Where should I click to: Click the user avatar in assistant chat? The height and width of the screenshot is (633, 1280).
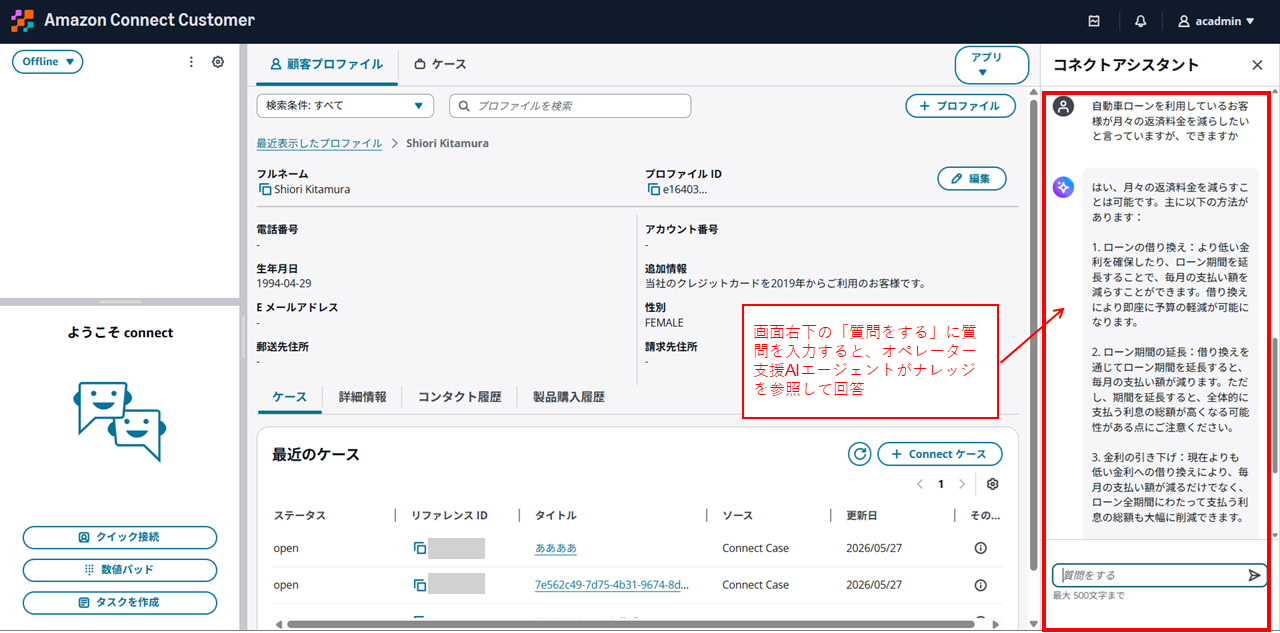(1064, 106)
